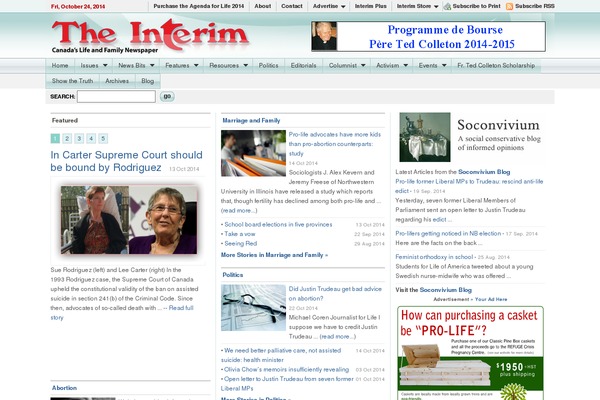Open 'School board elections in five provinces'

tap(278, 225)
